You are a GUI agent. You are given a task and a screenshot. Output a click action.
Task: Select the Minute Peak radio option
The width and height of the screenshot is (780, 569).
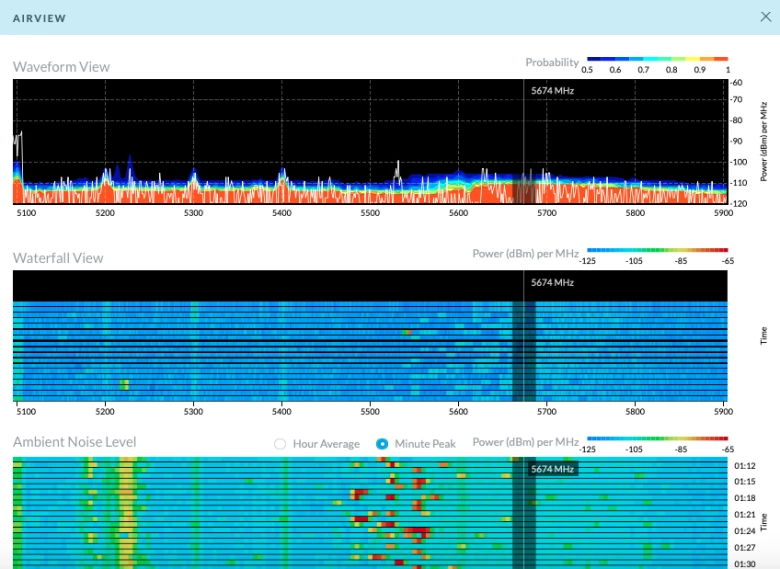(382, 444)
